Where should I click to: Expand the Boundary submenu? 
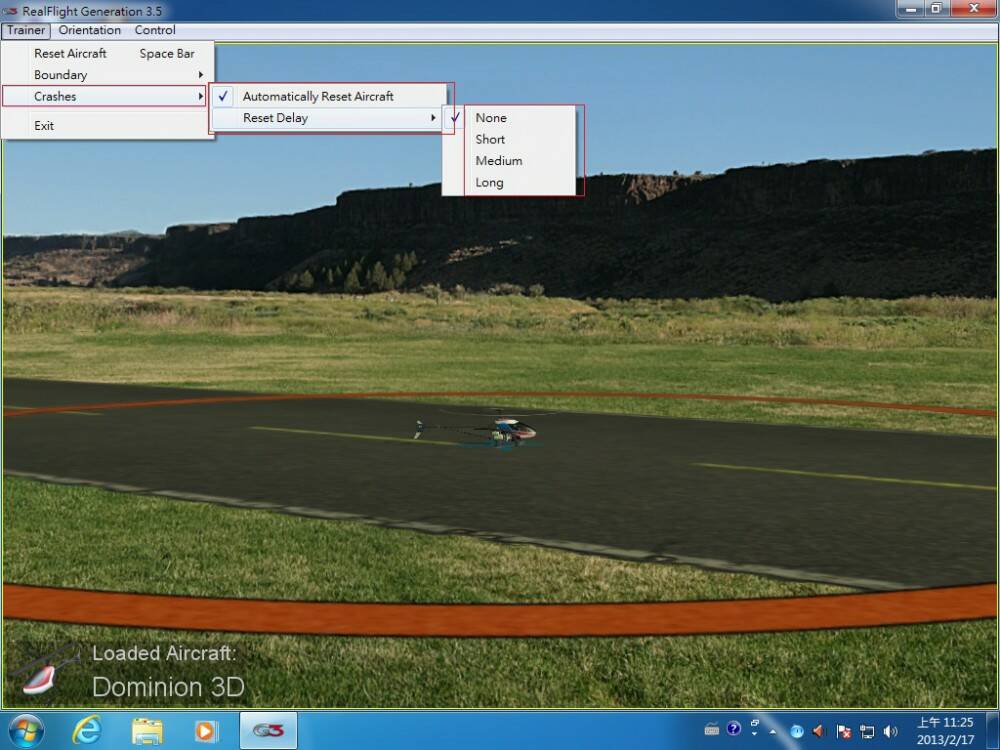pos(107,75)
